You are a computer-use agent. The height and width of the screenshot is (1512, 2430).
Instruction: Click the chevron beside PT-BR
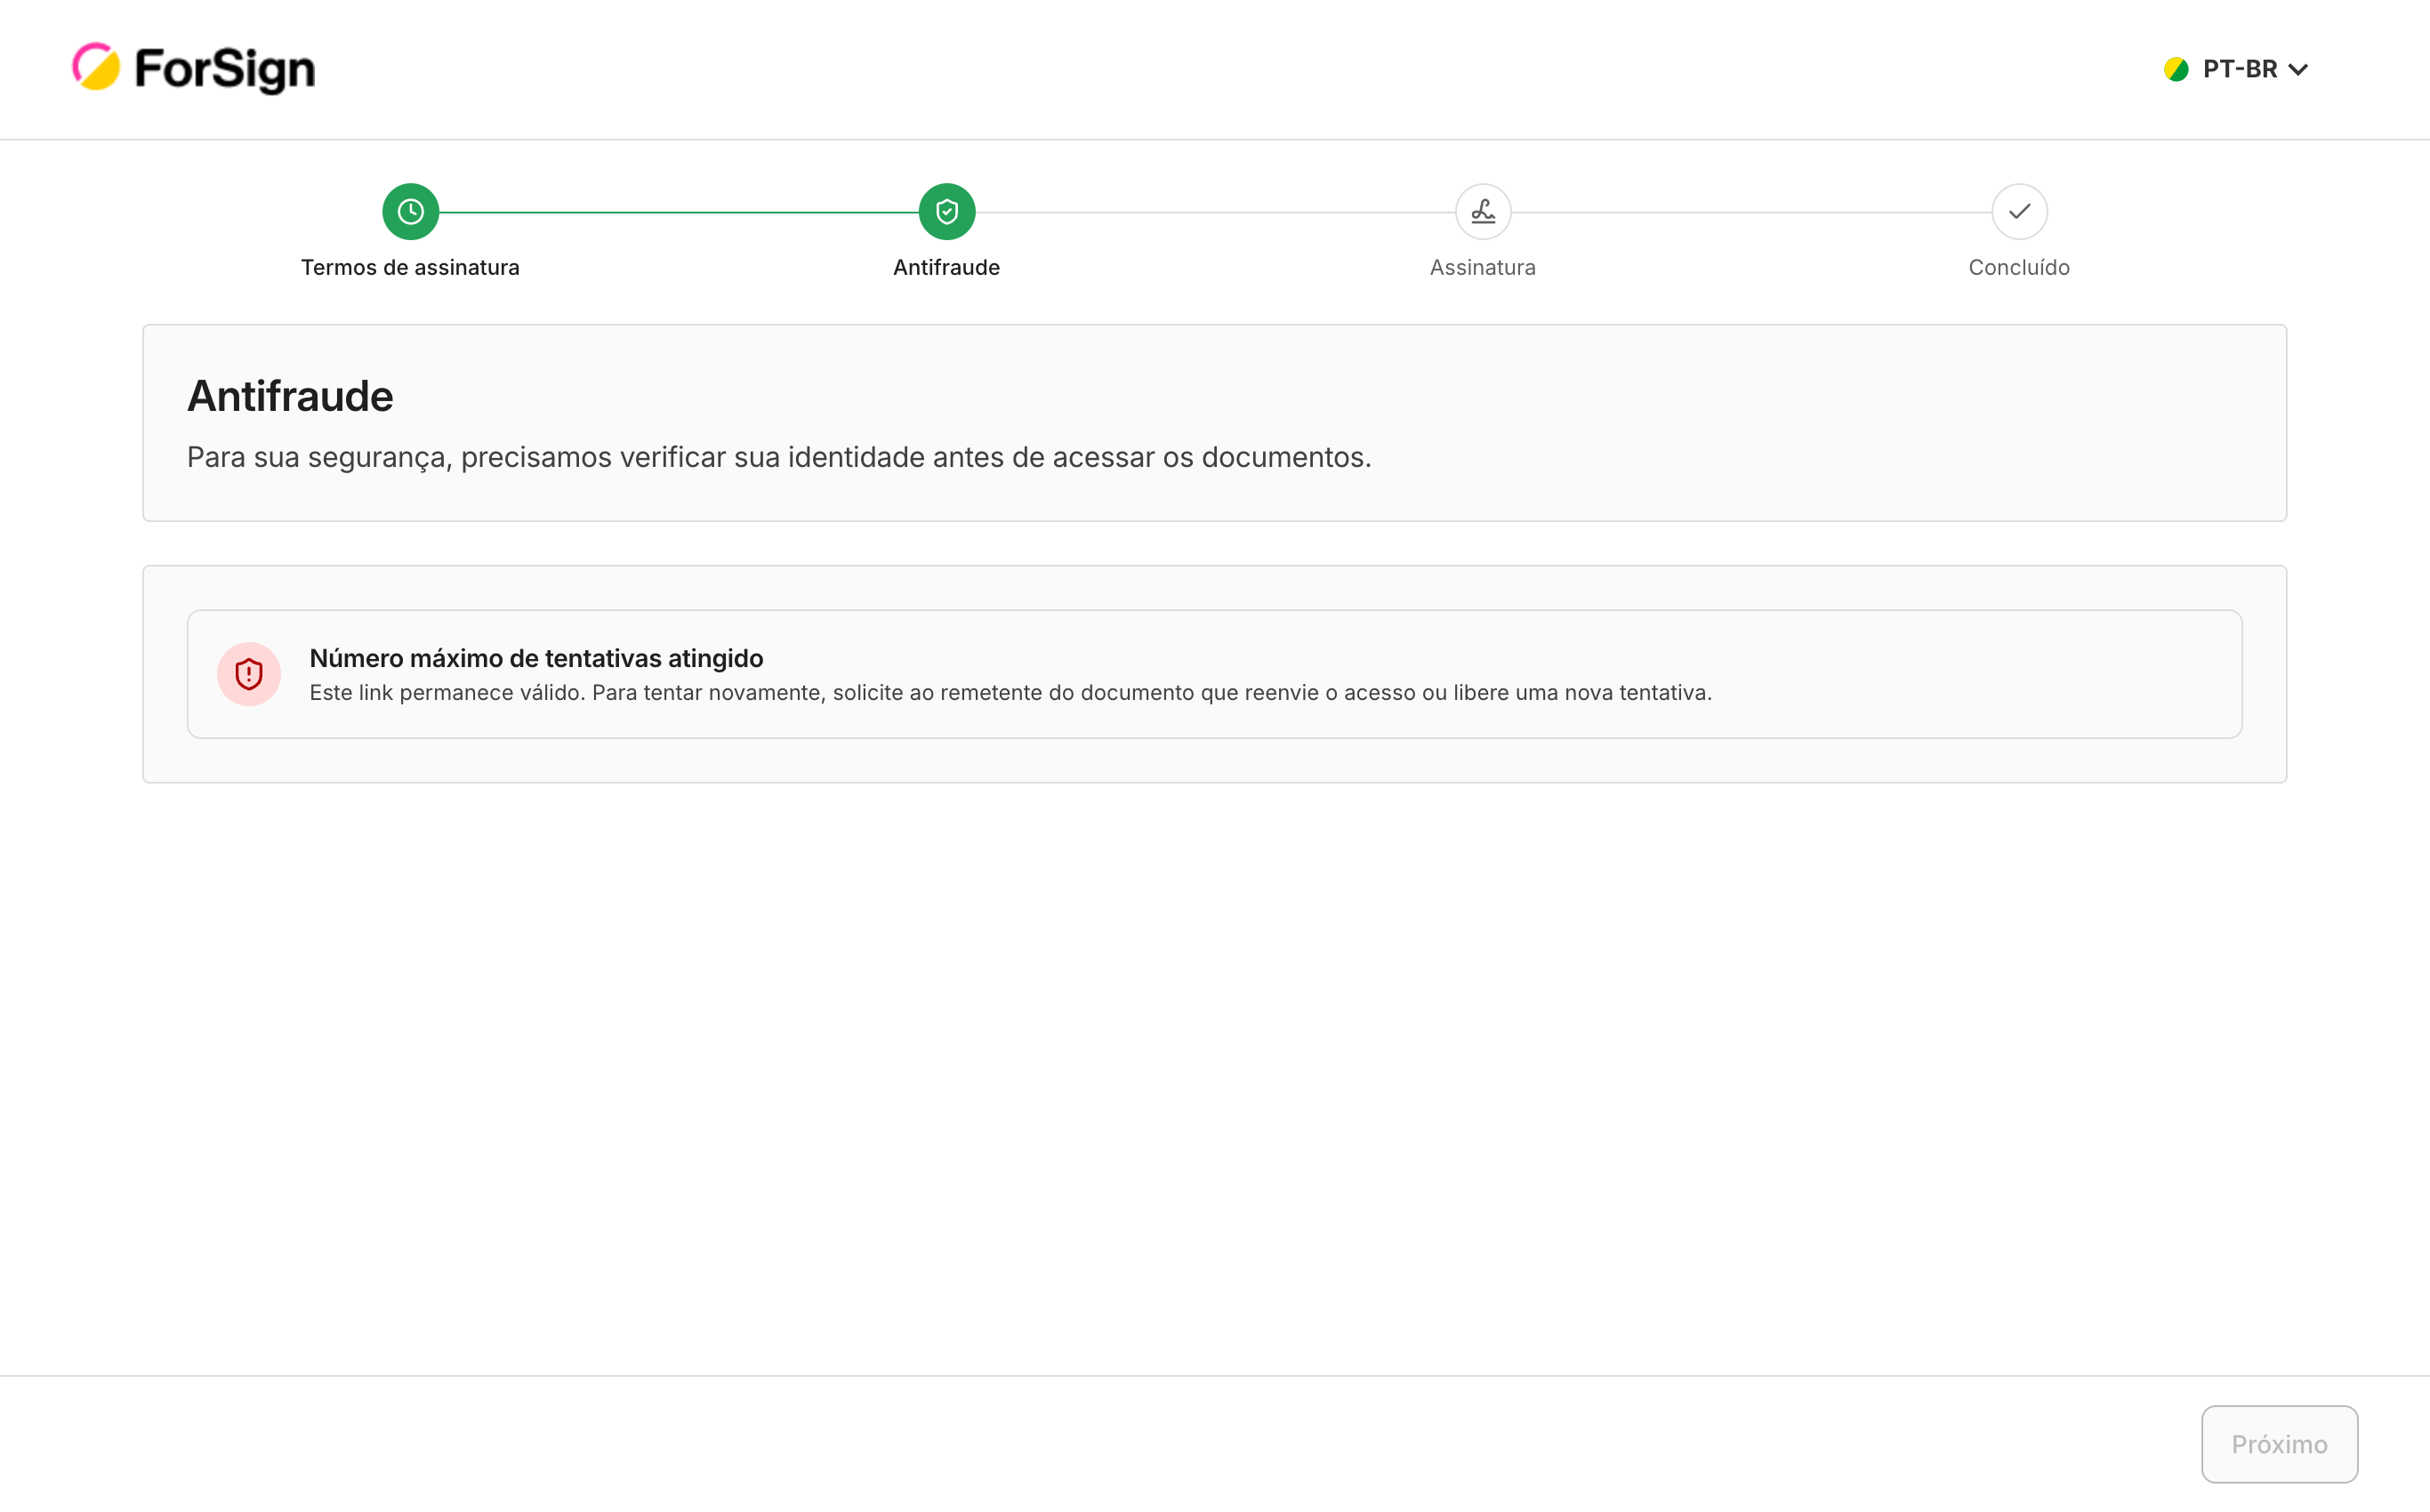pyautogui.click(x=2298, y=70)
